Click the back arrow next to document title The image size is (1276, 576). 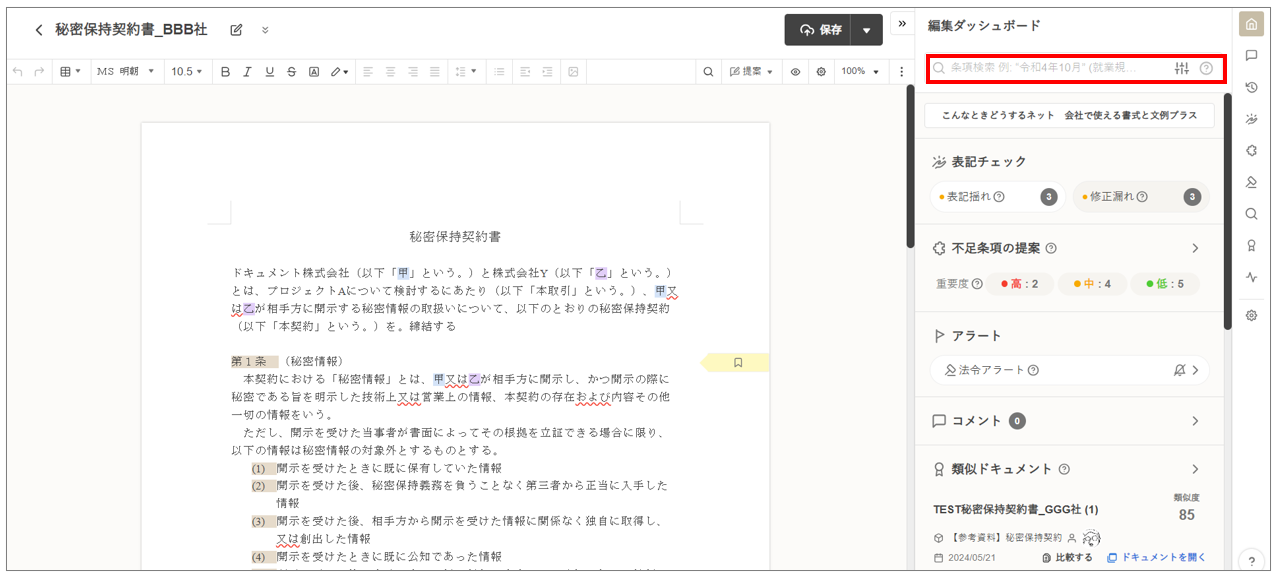point(39,30)
